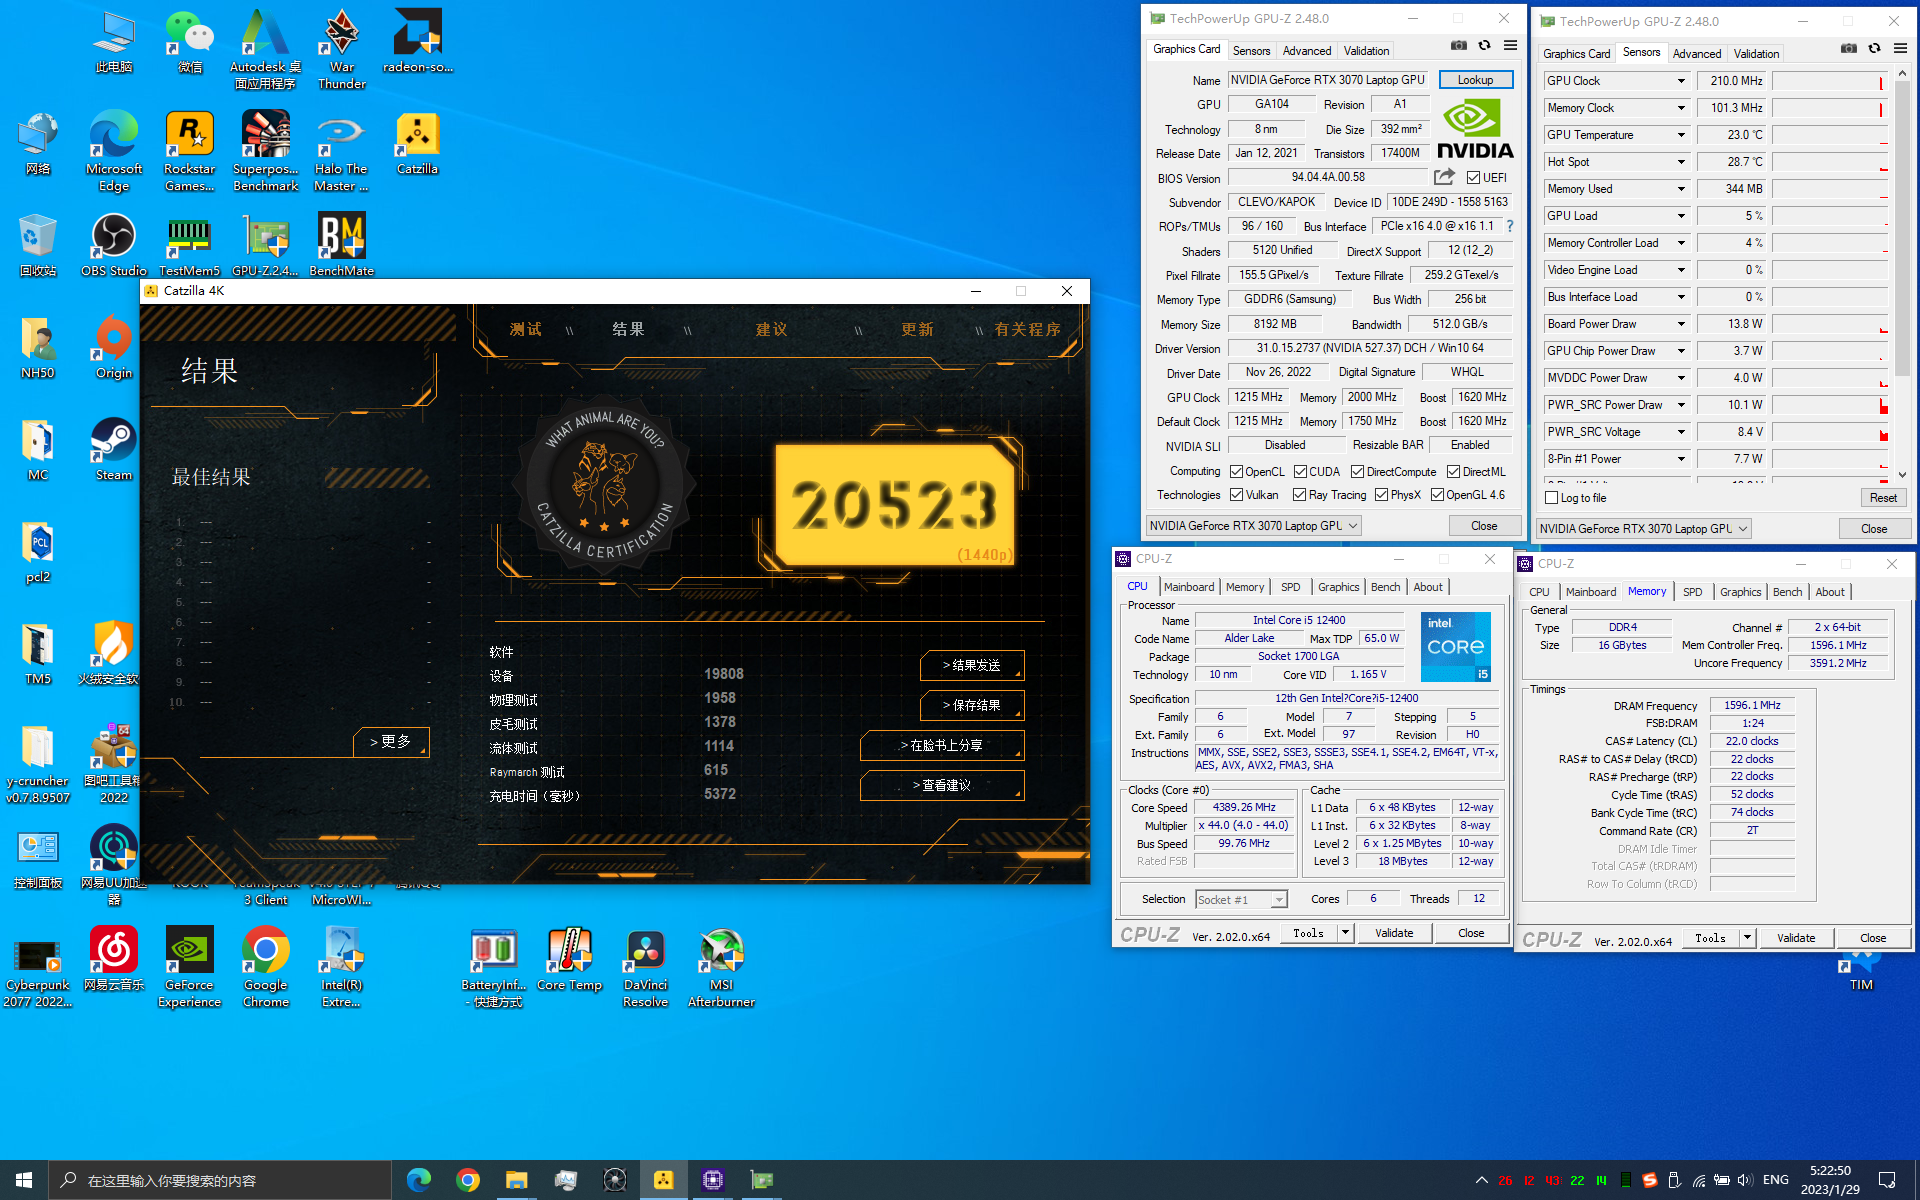This screenshot has height=1200, width=1920.
Task: Click the Lookup button in GPU-Z
Action: click(x=1475, y=80)
